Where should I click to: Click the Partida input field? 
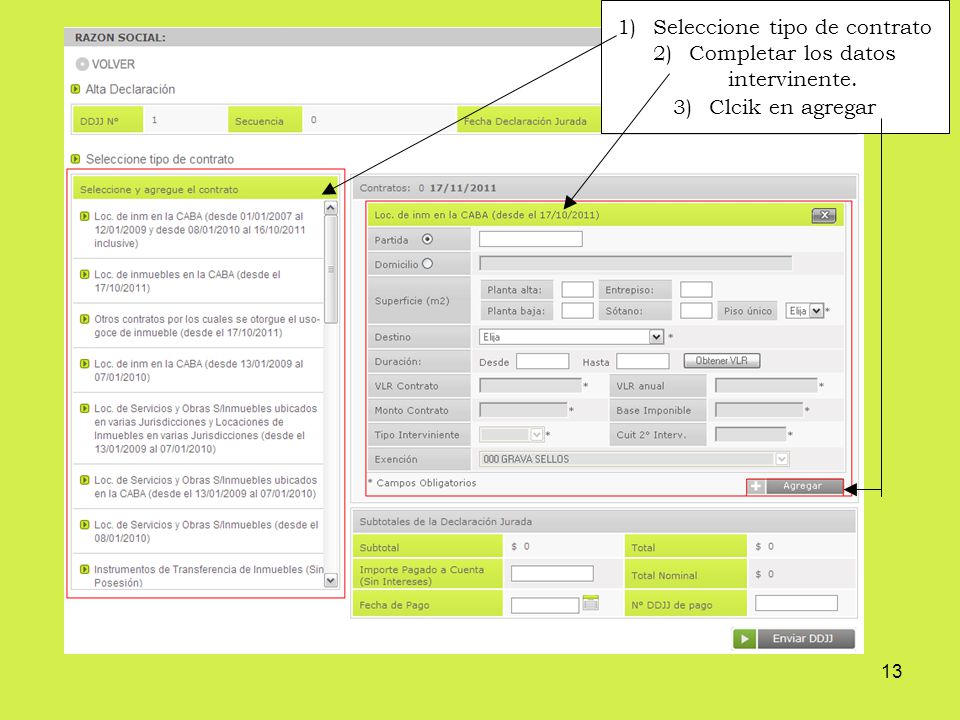click(x=531, y=239)
